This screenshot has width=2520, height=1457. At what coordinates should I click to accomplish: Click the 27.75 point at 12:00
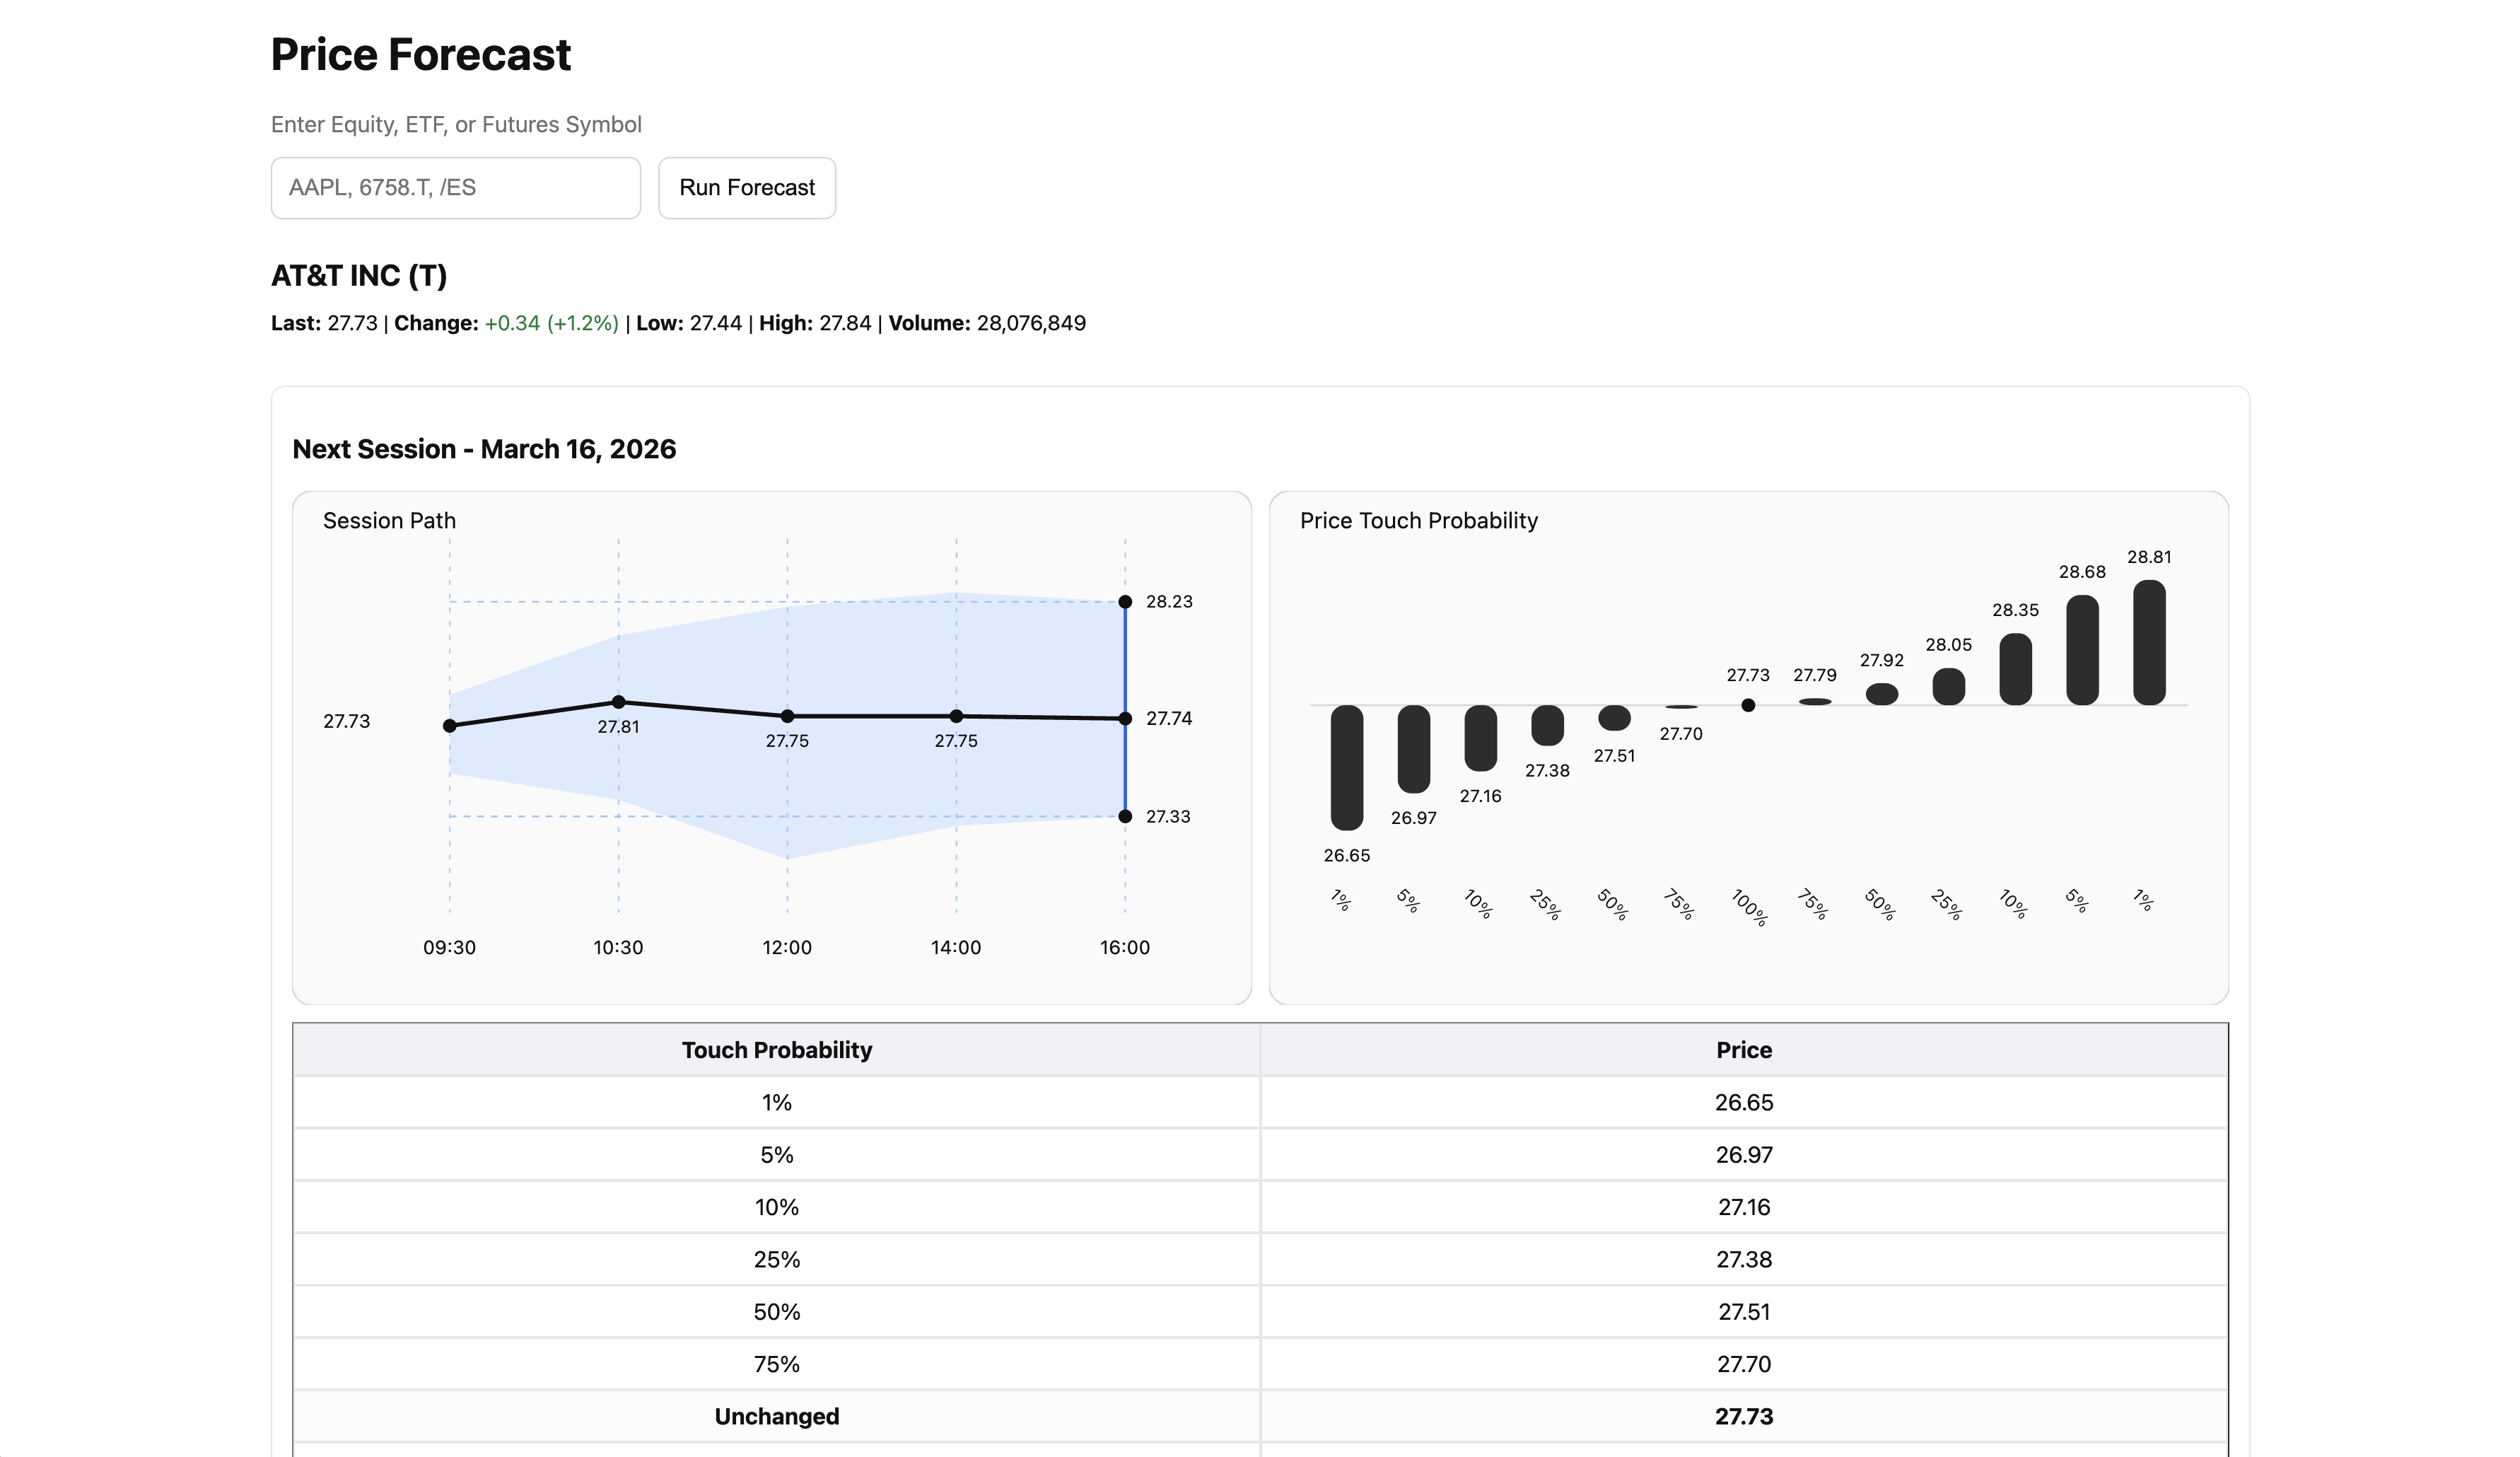788,715
